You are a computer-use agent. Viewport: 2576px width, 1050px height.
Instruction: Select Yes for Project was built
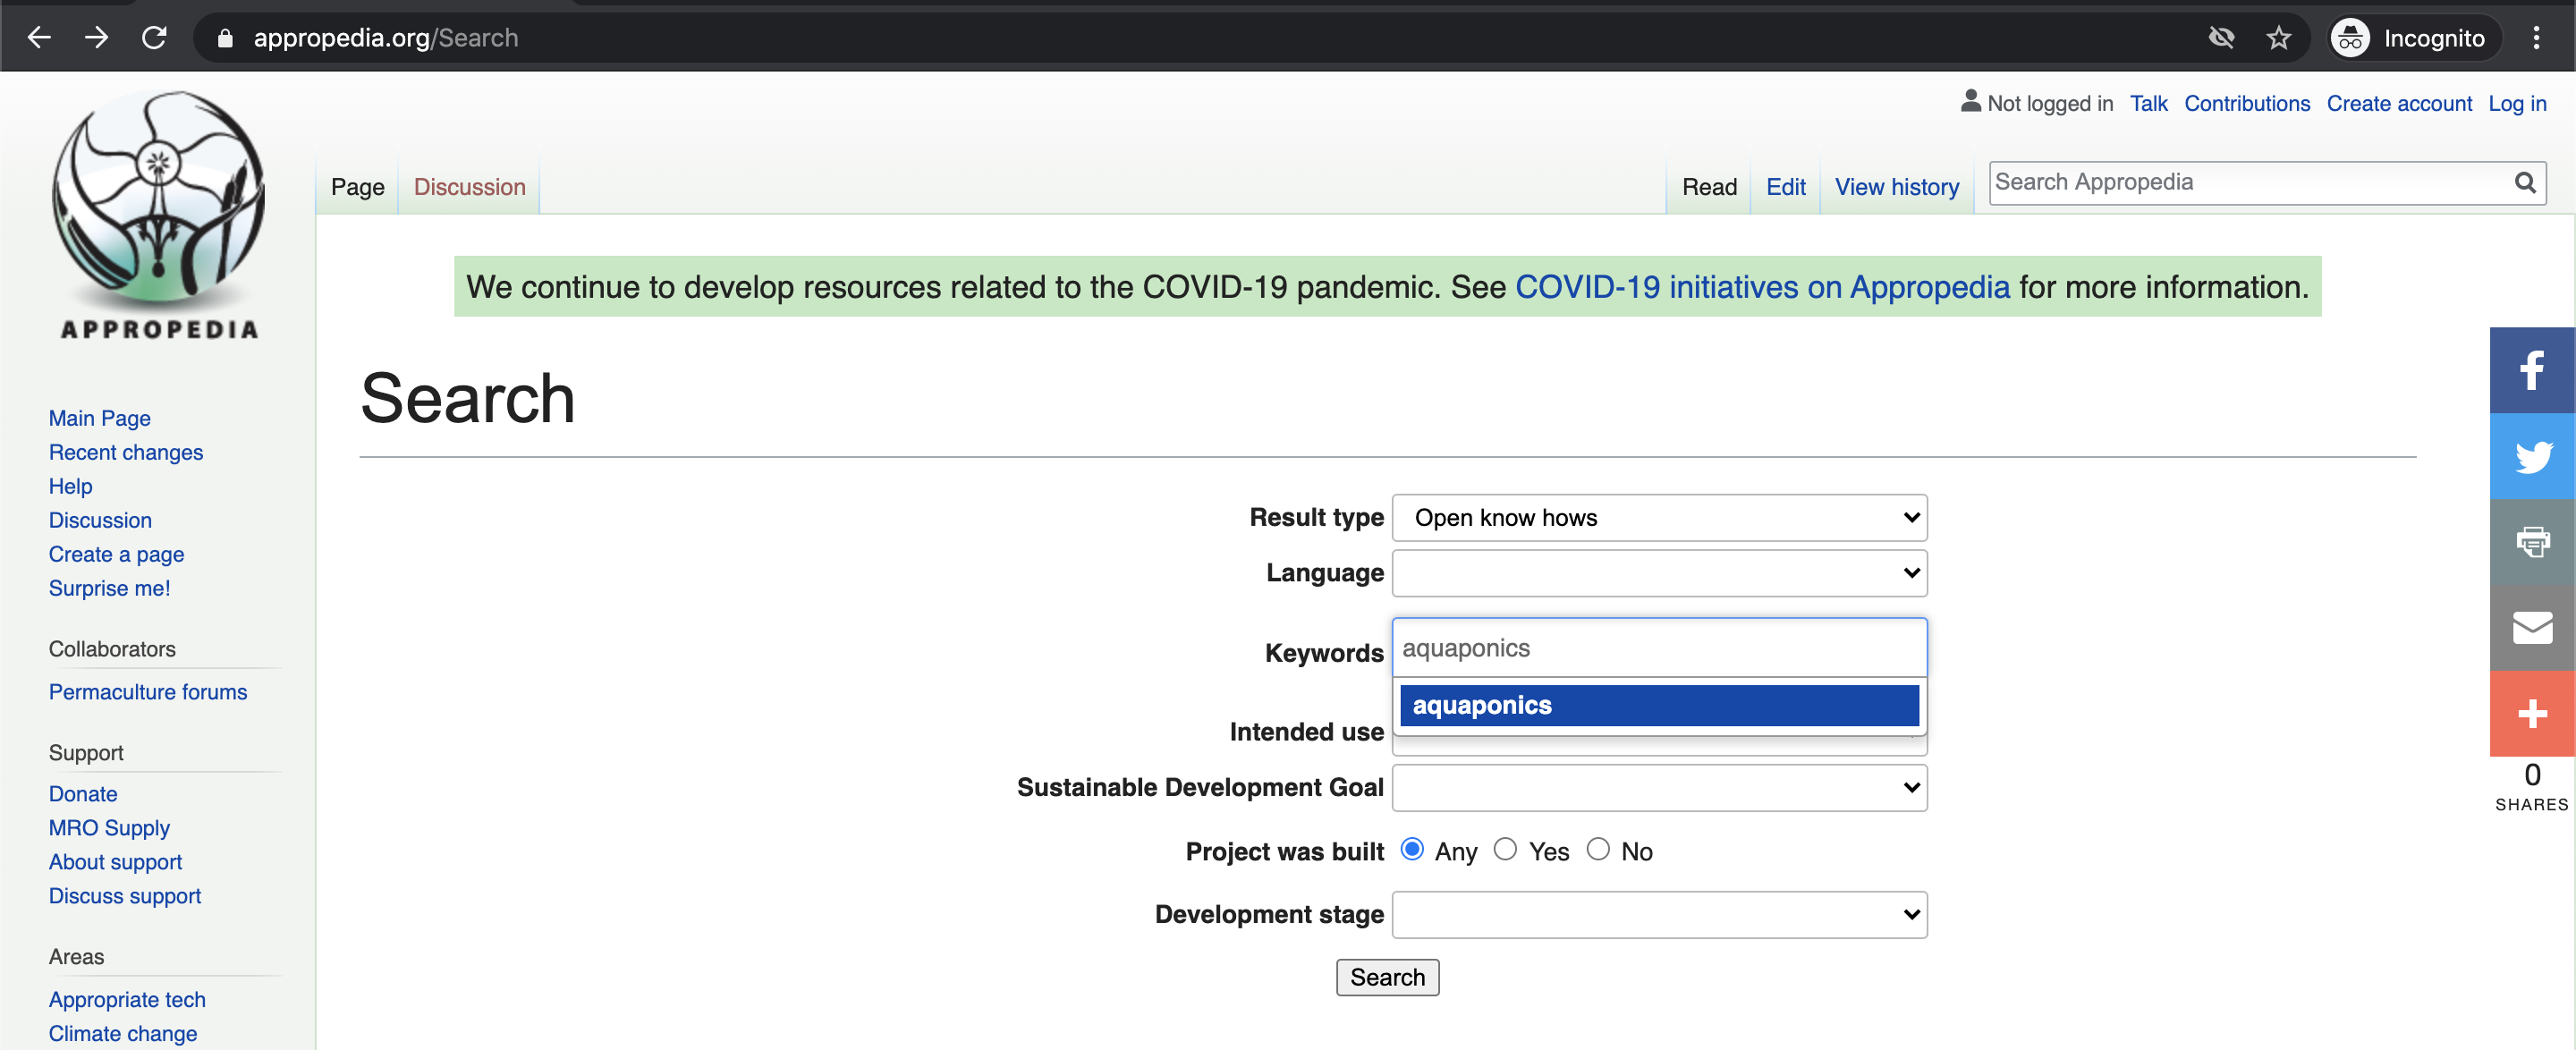point(1504,849)
